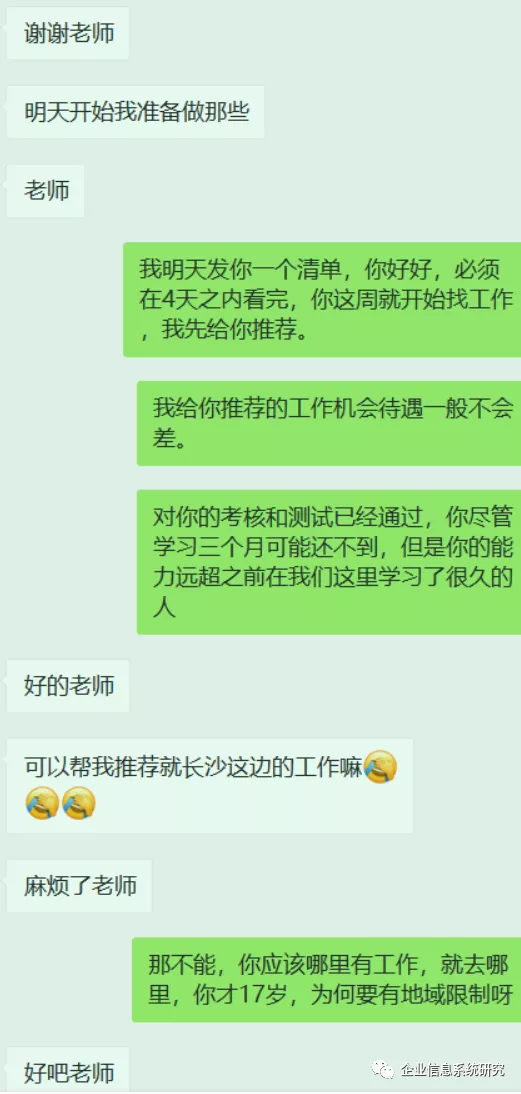Click the first crying emoji after 工作嘛

pyautogui.click(x=381, y=766)
